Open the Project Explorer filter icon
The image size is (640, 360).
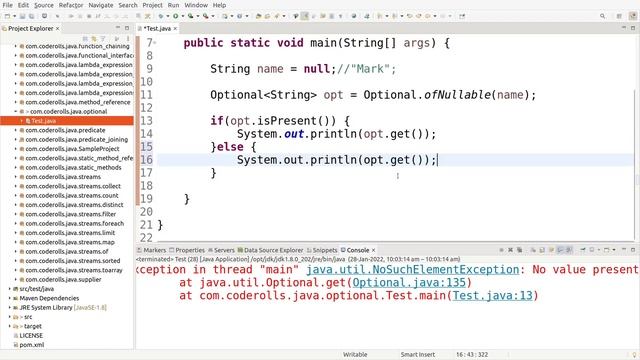click(x=103, y=38)
